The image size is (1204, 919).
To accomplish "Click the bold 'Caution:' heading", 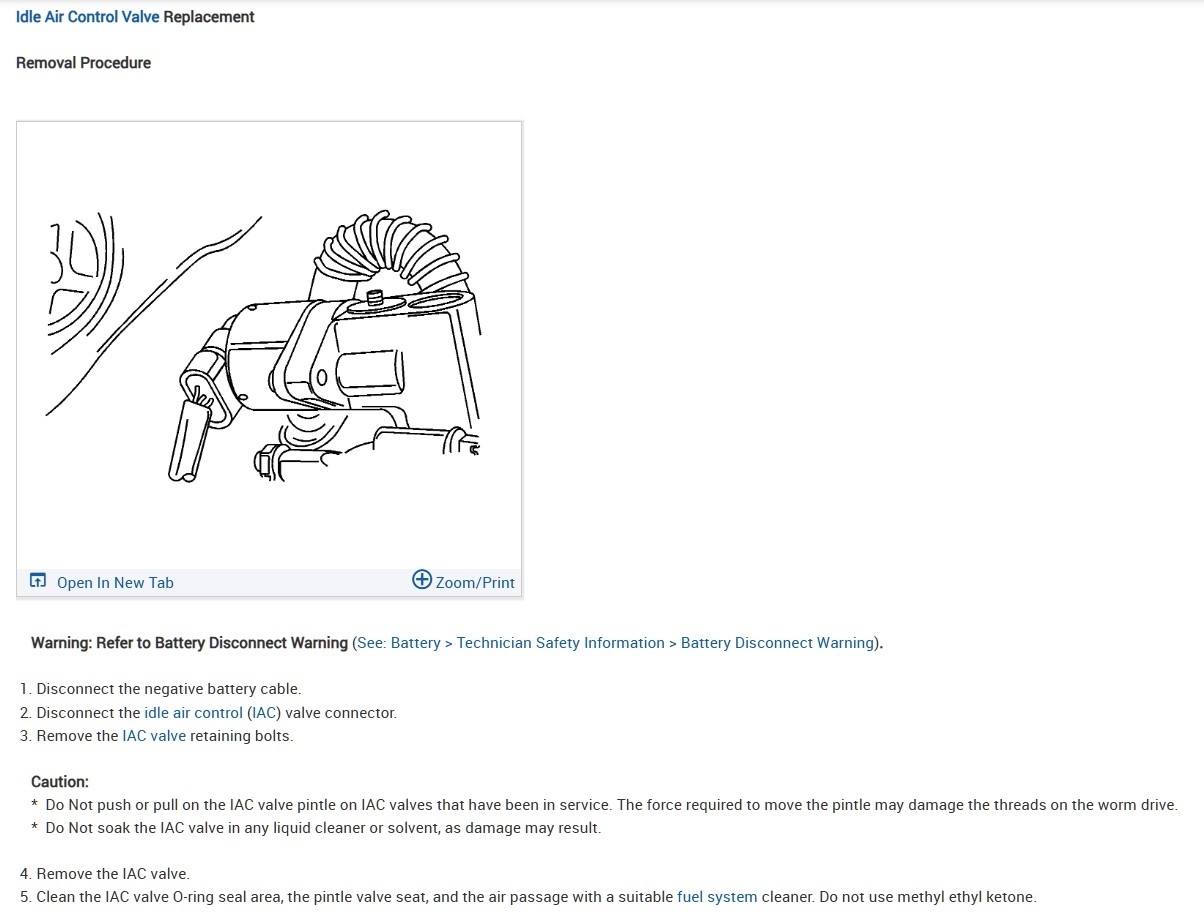I will coord(60,782).
